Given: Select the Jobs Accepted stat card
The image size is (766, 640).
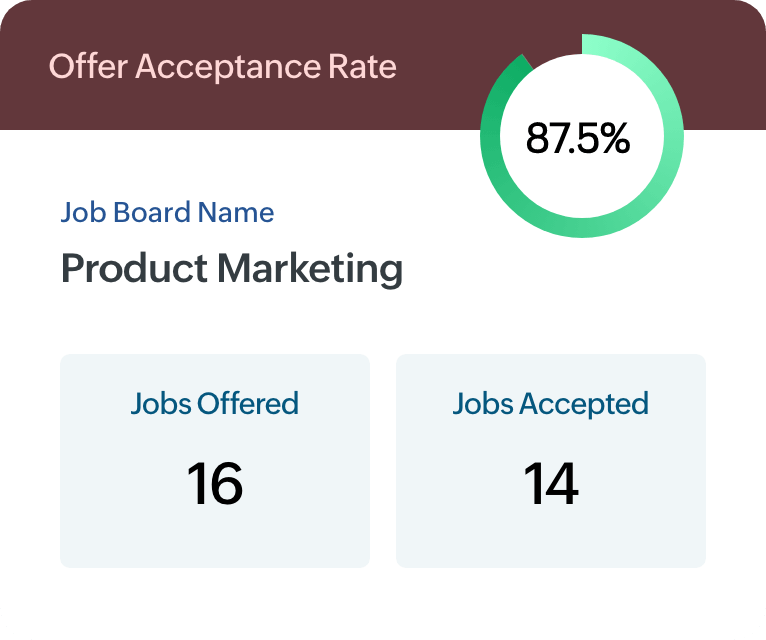Looking at the screenshot, I should 551,461.
